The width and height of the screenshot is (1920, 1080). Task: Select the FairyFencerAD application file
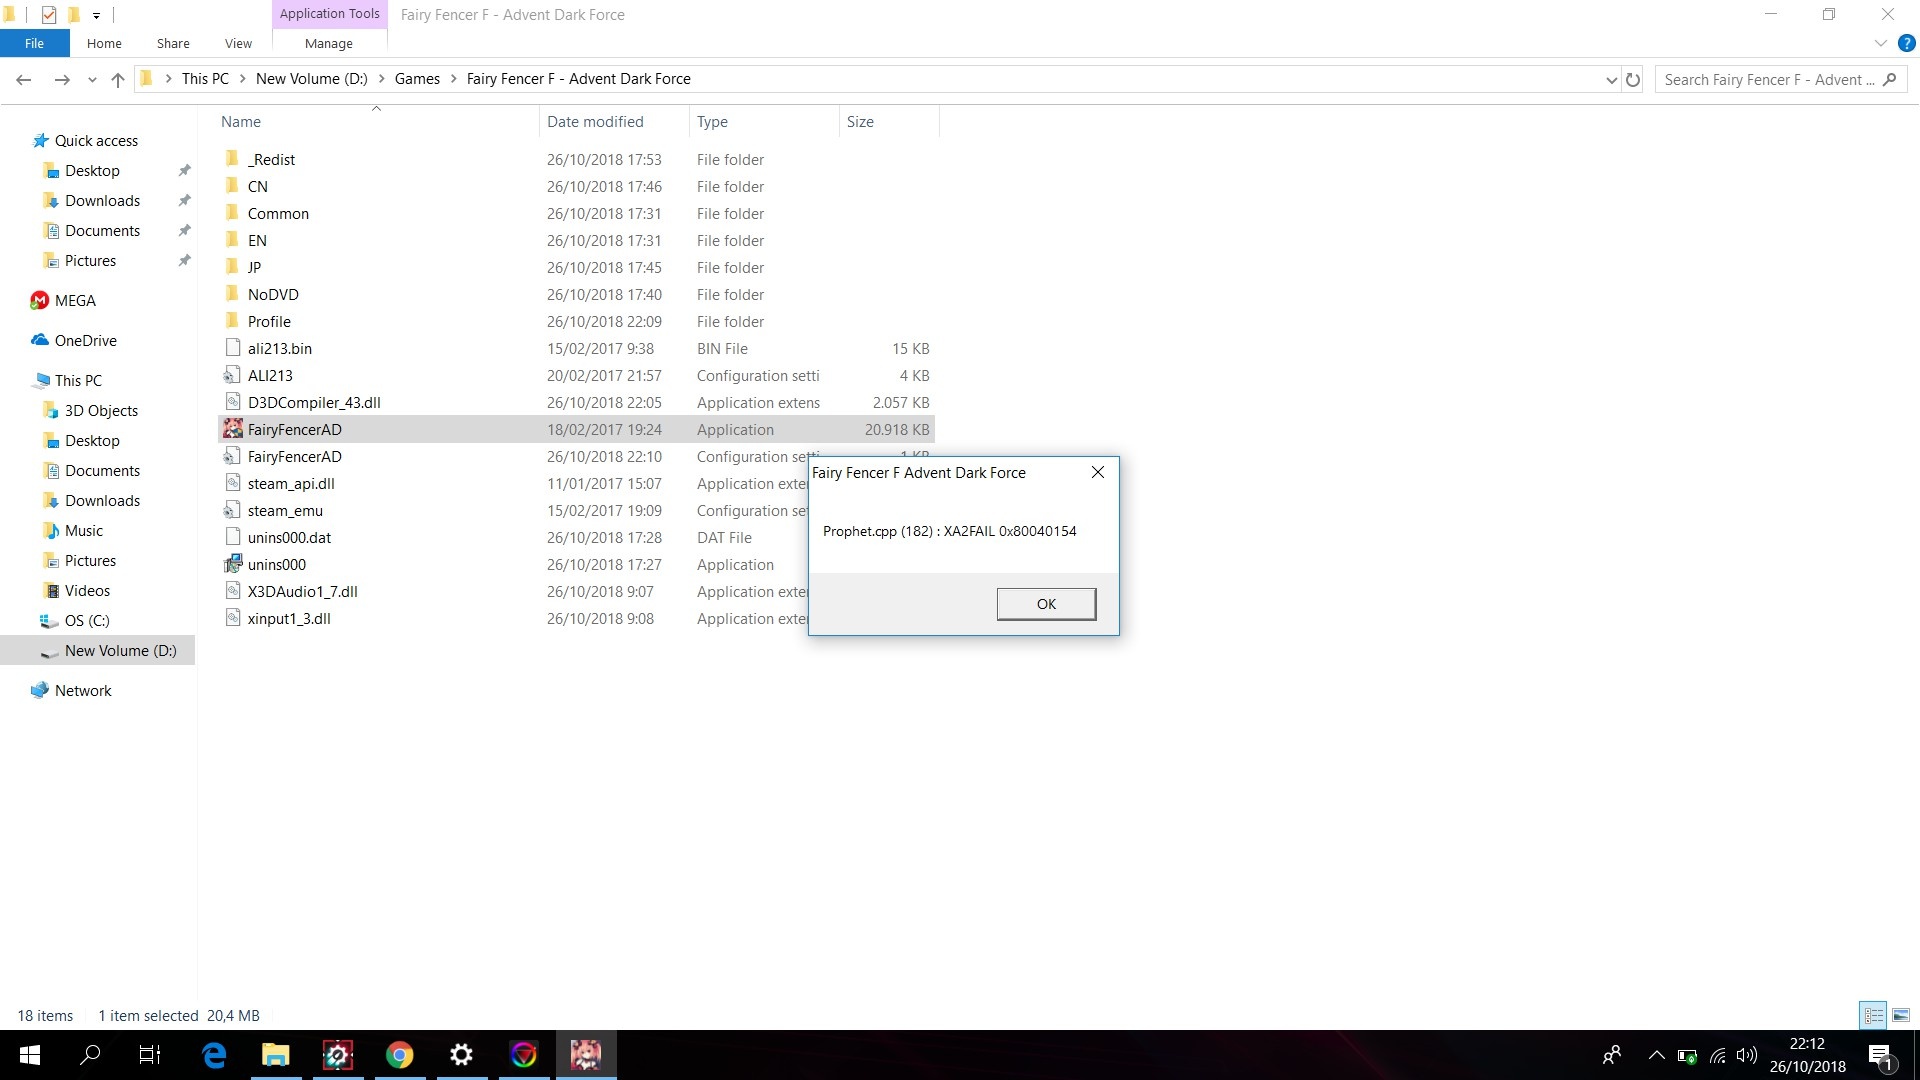[295, 429]
